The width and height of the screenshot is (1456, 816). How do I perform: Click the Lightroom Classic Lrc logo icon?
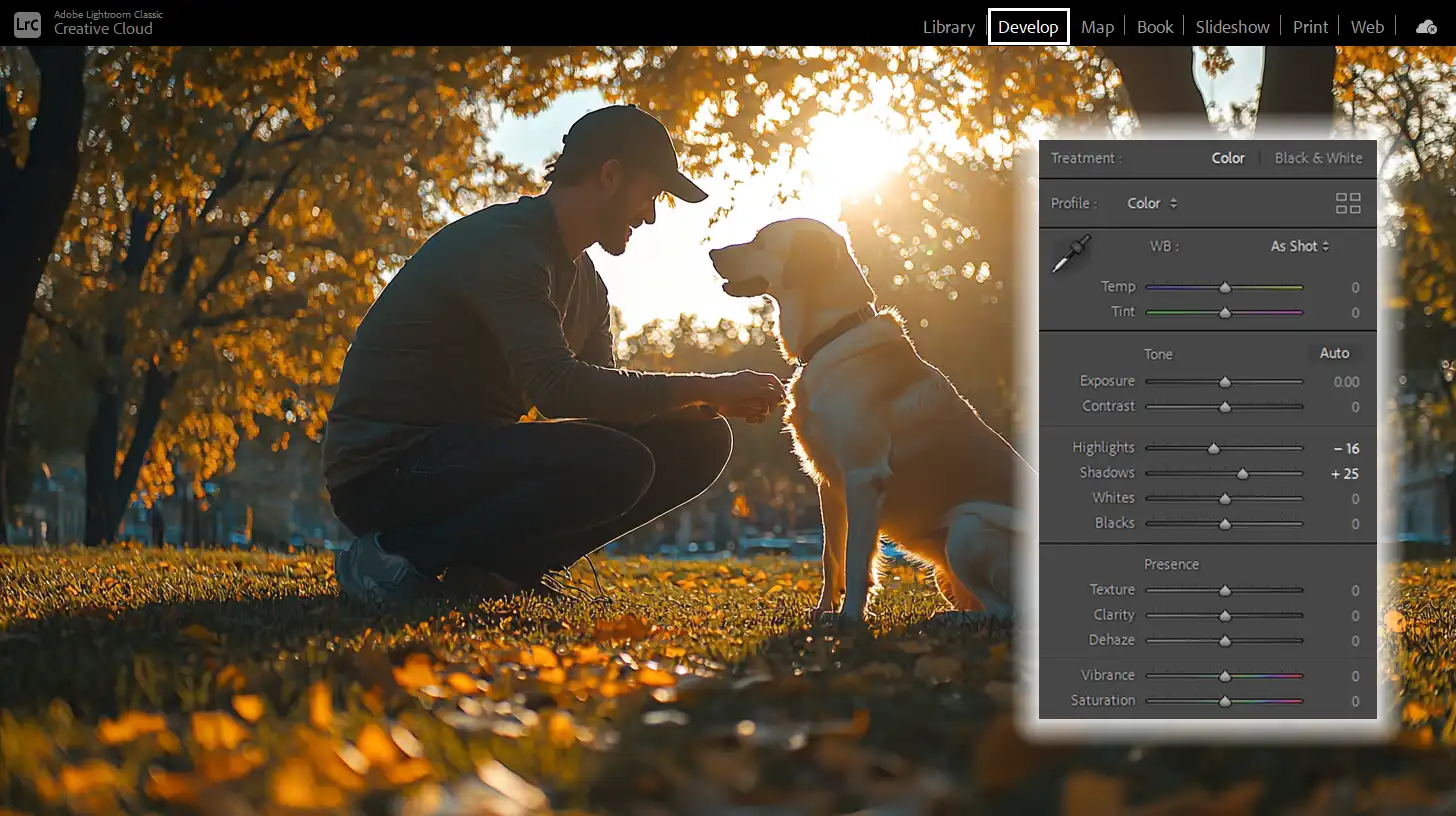[x=27, y=23]
